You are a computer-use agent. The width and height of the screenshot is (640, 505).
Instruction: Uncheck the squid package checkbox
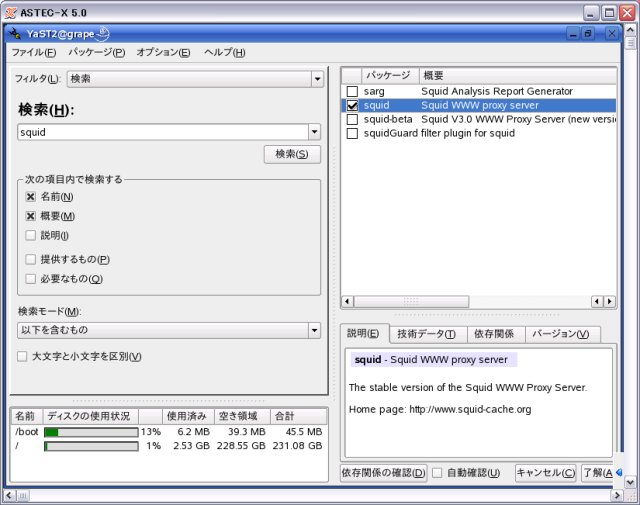352,105
